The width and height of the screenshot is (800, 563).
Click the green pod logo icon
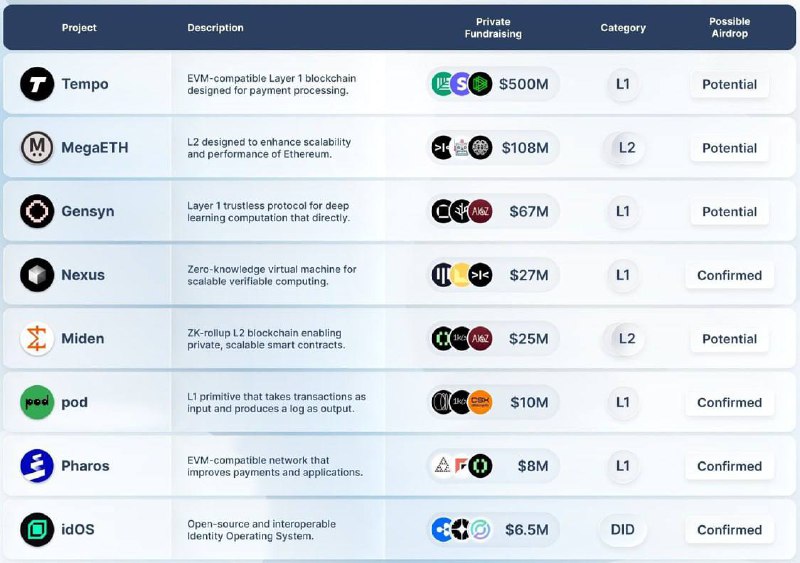tap(37, 402)
